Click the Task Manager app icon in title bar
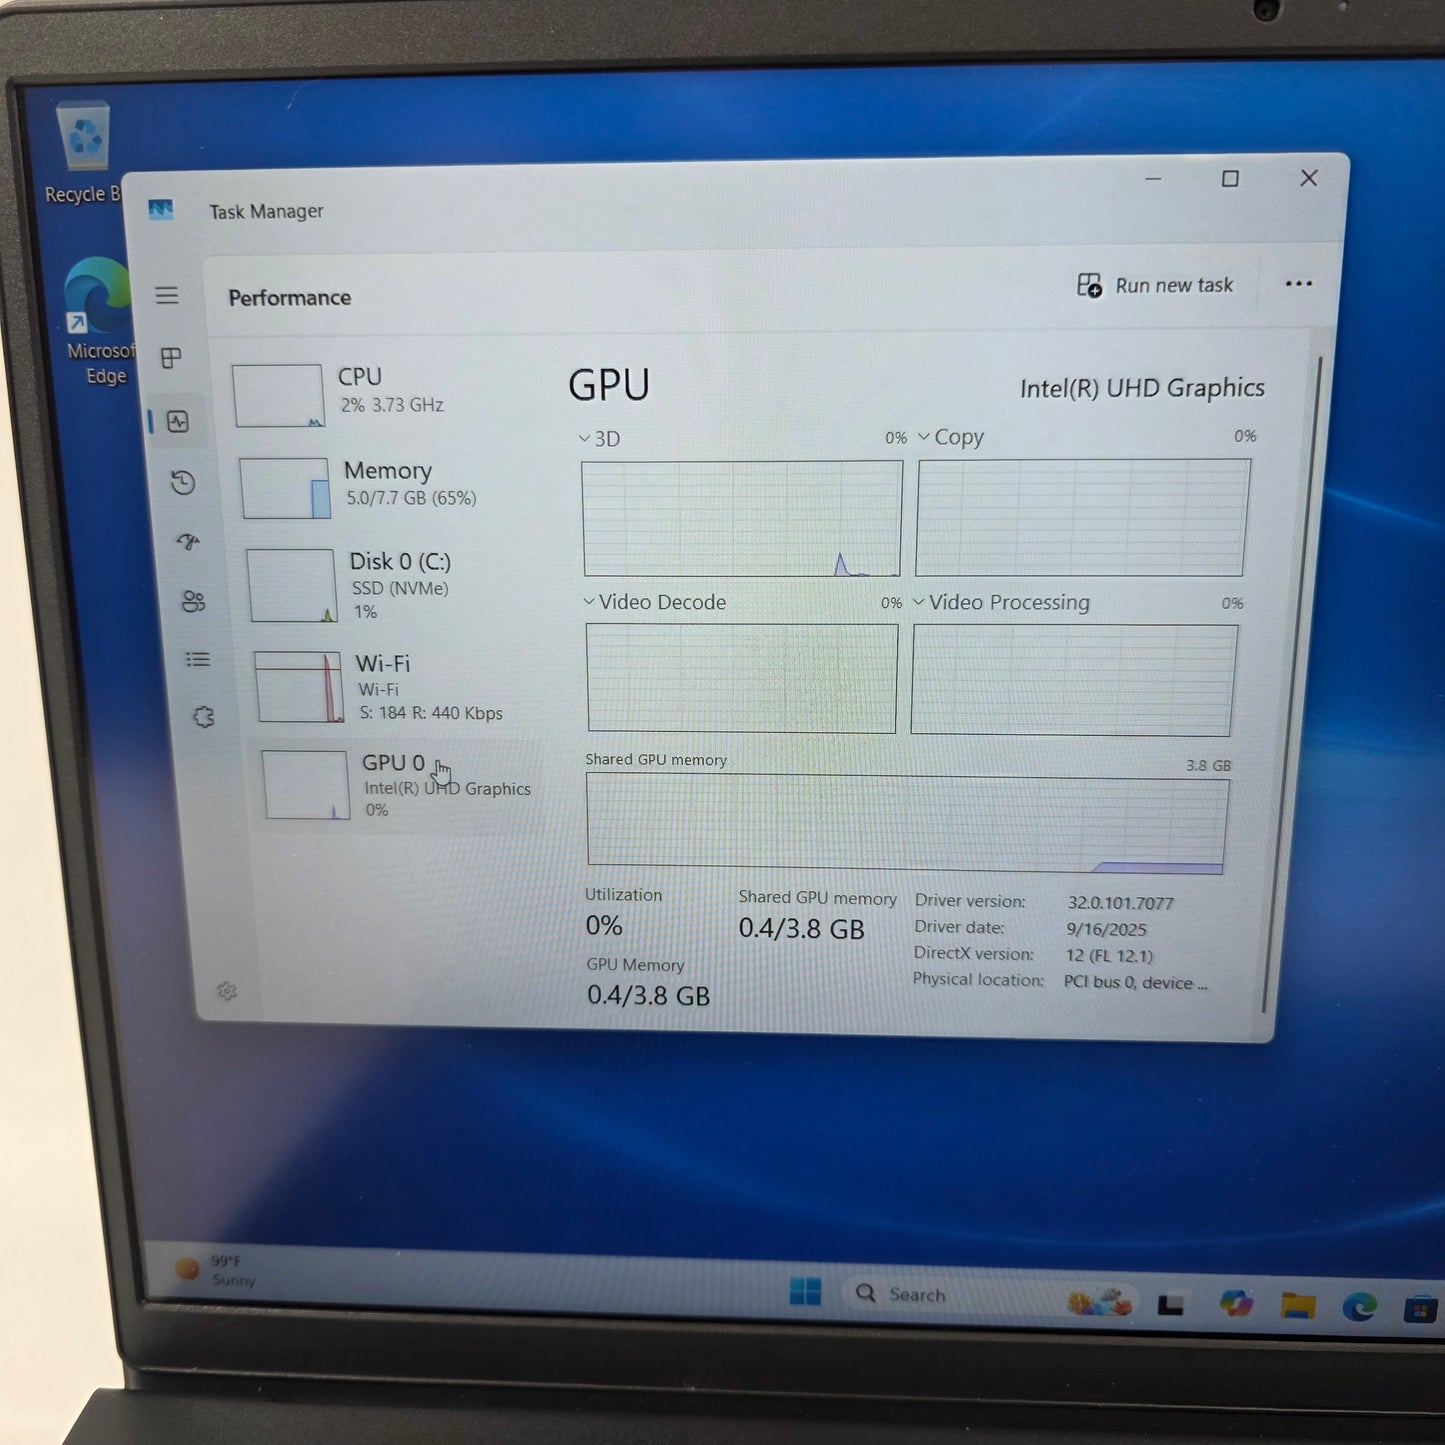 (161, 209)
